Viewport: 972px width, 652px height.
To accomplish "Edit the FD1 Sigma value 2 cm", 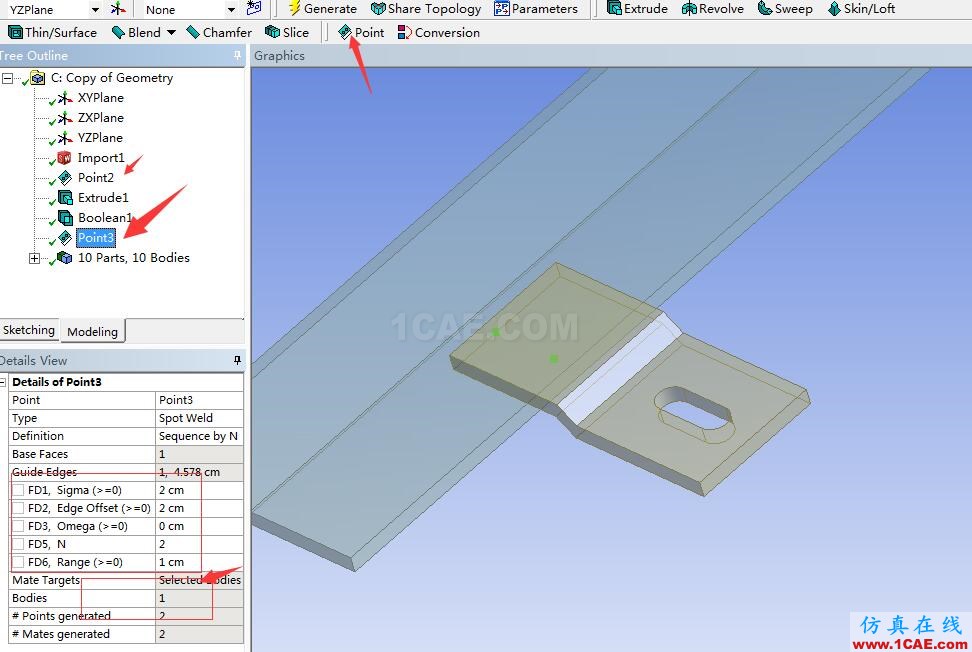I will 199,490.
